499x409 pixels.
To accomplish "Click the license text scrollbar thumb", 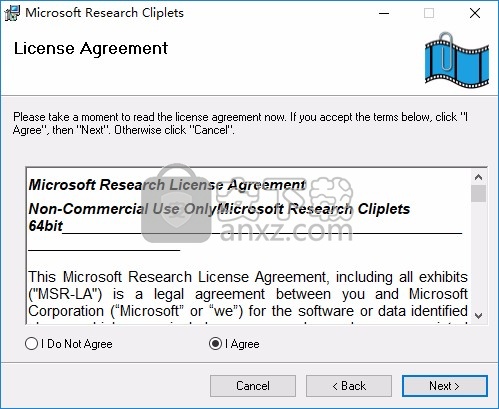I will pos(479,193).
